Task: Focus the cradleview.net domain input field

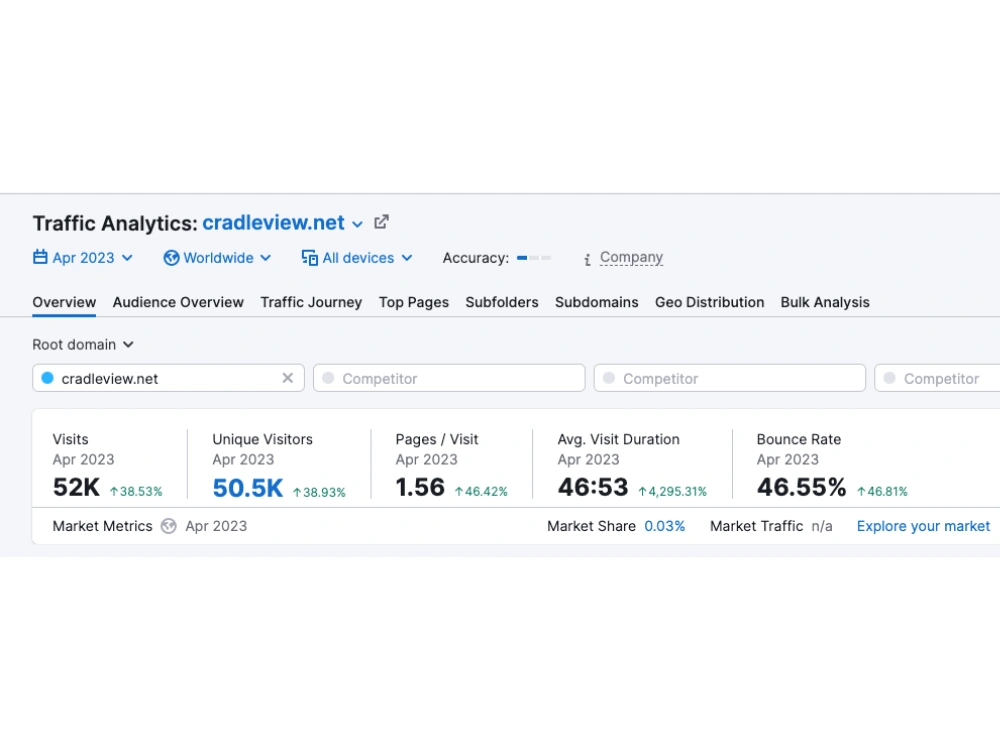Action: click(168, 378)
